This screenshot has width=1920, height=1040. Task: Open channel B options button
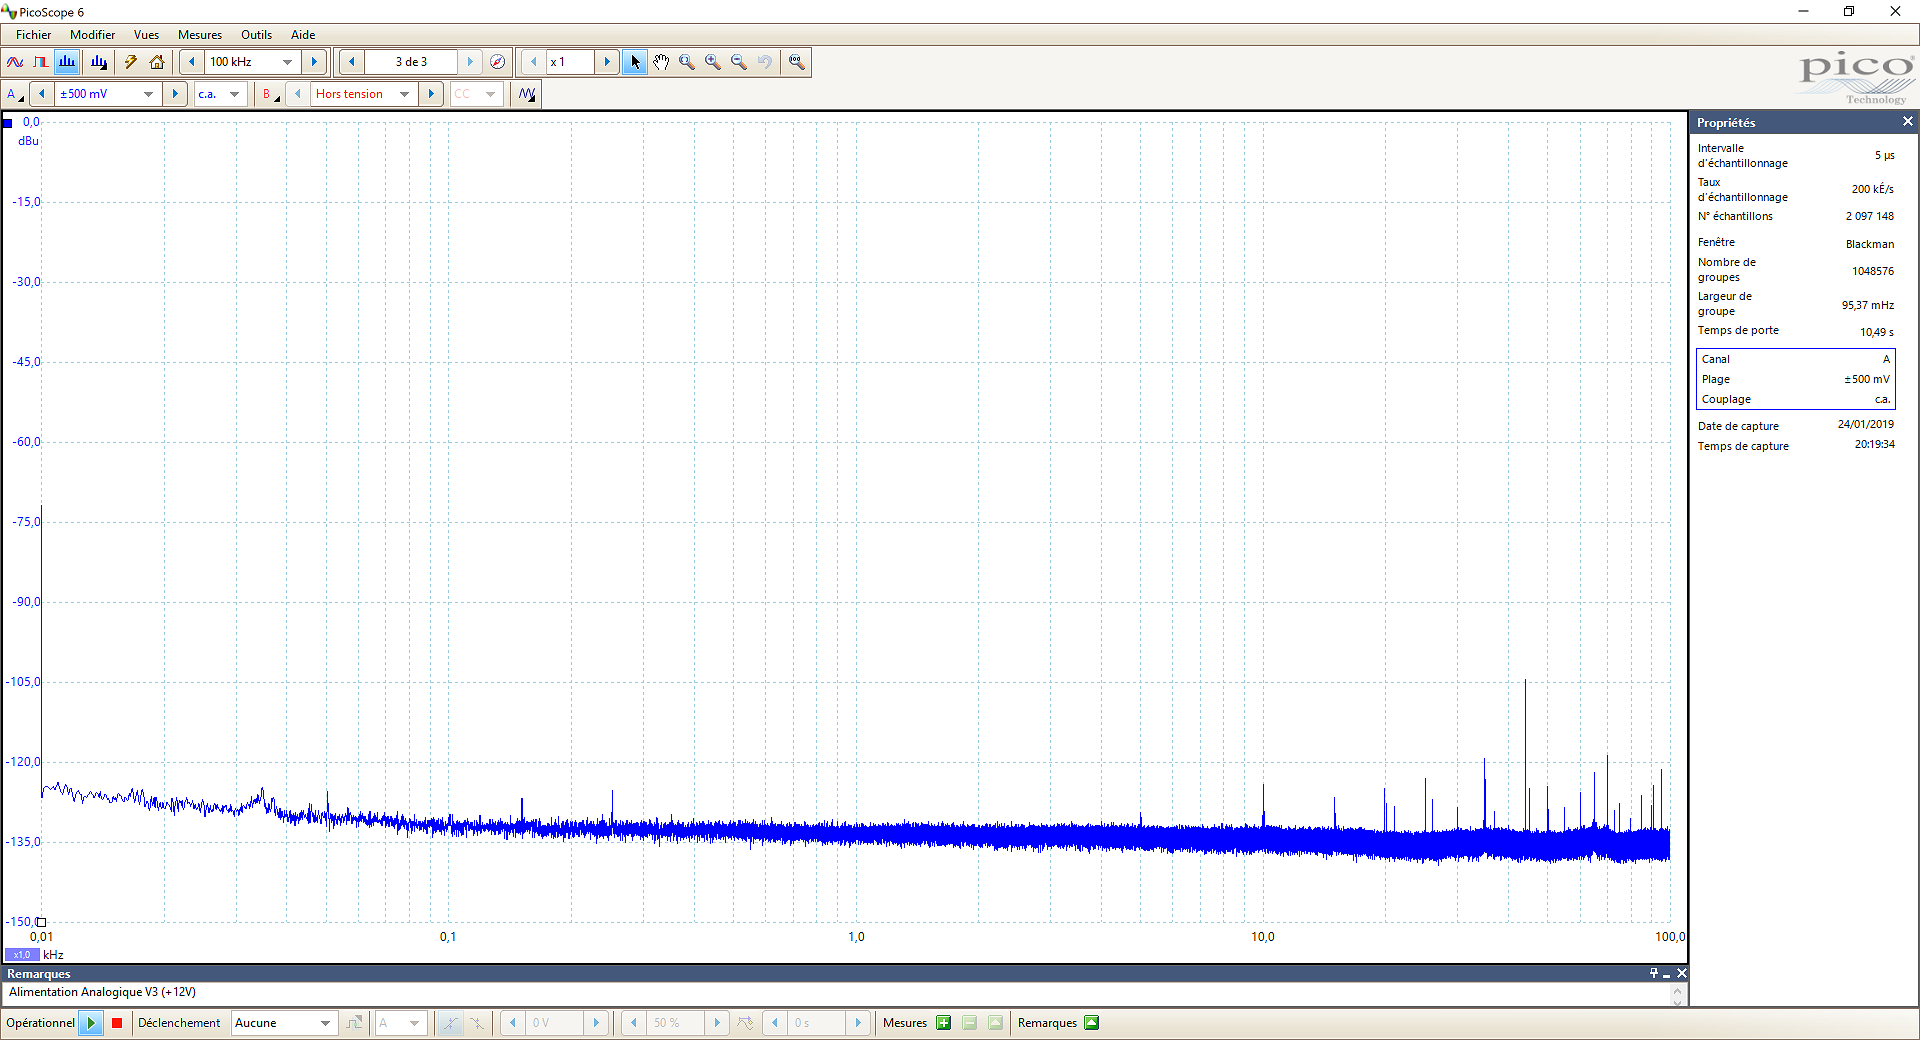pos(270,94)
